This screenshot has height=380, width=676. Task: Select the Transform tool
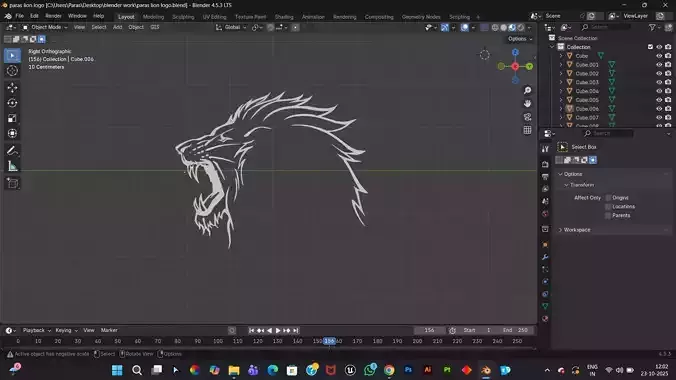[x=12, y=133]
